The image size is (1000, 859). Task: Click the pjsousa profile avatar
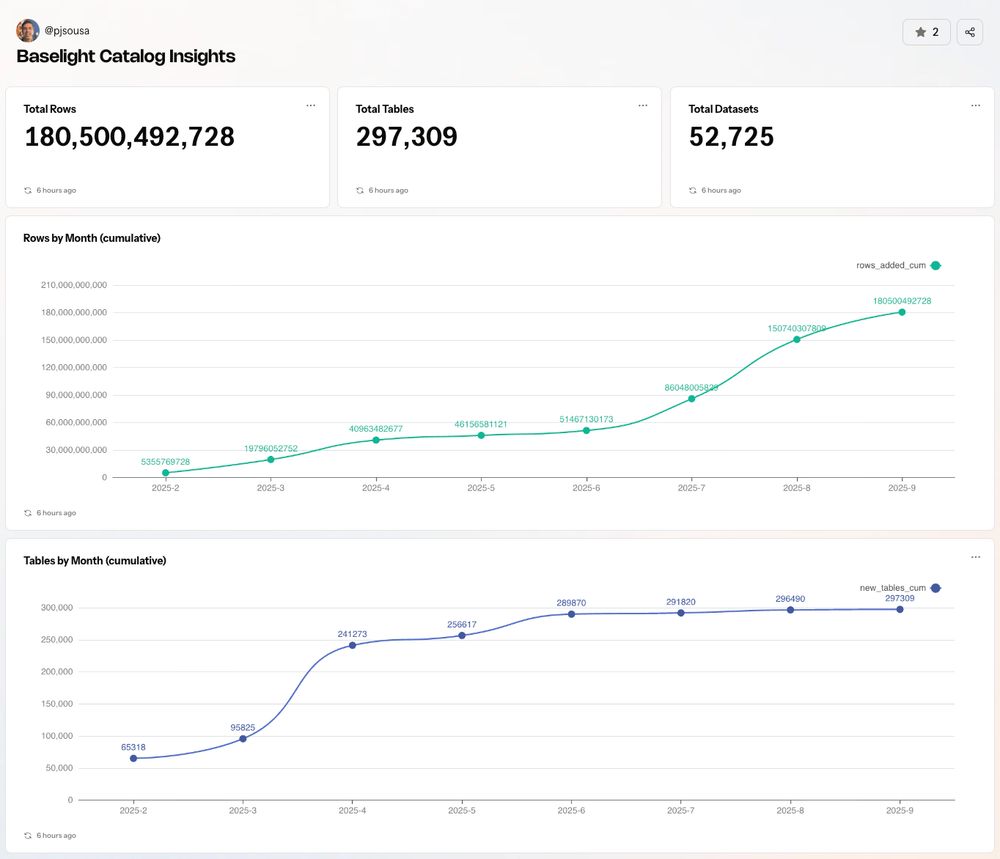27,31
